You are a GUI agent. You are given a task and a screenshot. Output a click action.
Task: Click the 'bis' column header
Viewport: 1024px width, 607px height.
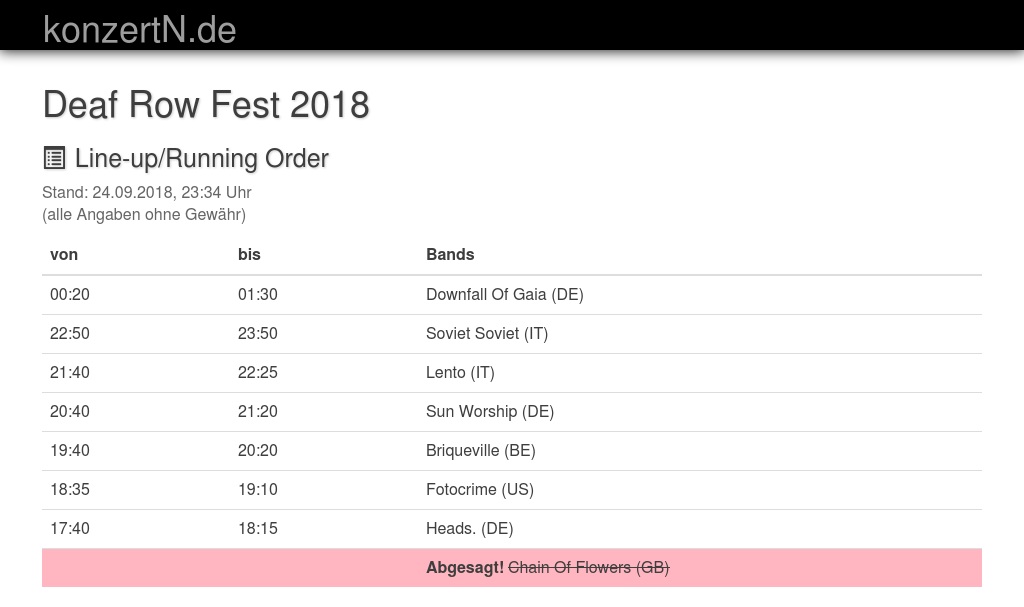[249, 254]
